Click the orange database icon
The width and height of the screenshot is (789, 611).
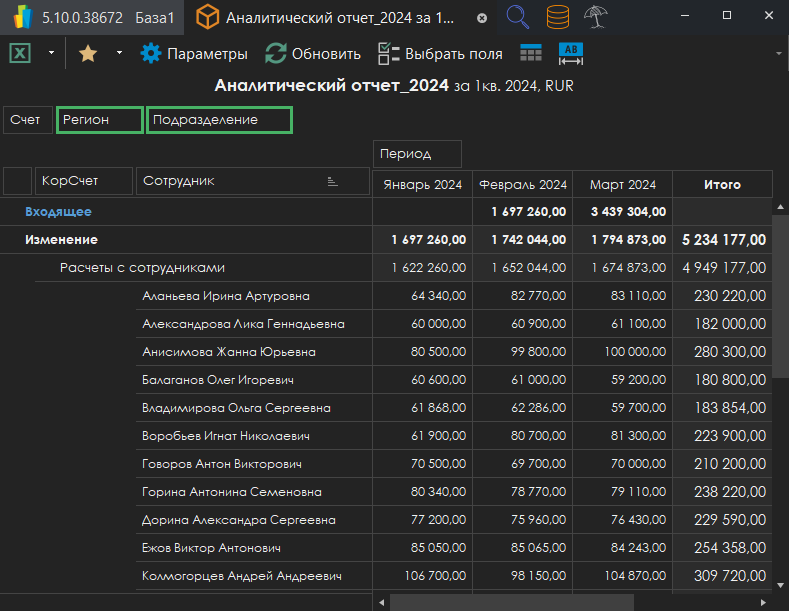[x=559, y=17]
